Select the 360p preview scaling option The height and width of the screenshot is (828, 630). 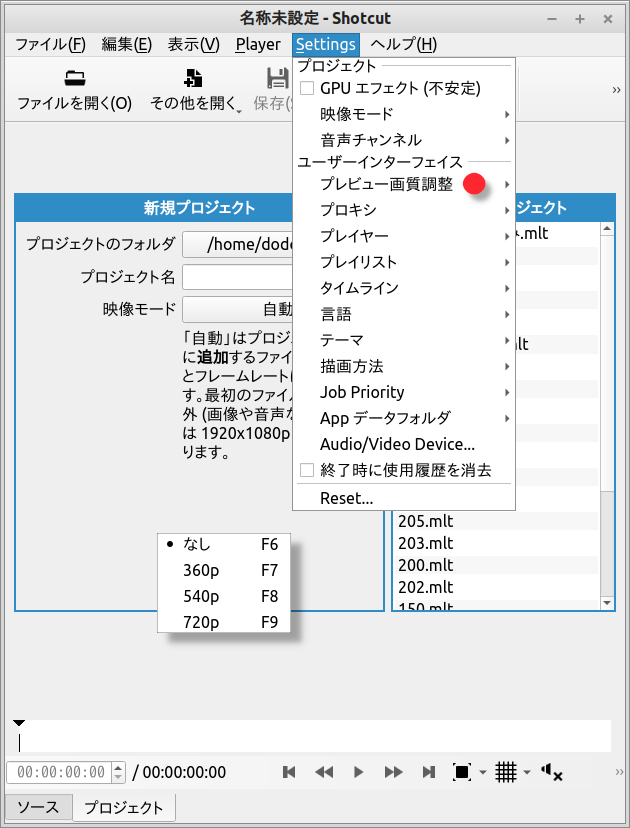coord(201,570)
